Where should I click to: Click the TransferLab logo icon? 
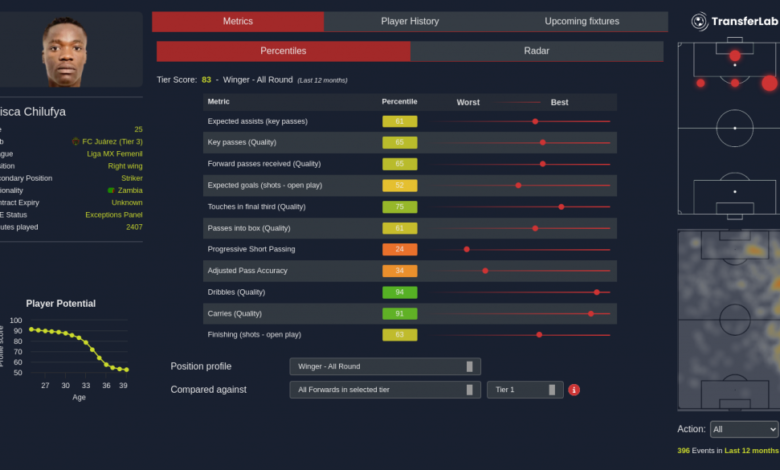point(701,21)
